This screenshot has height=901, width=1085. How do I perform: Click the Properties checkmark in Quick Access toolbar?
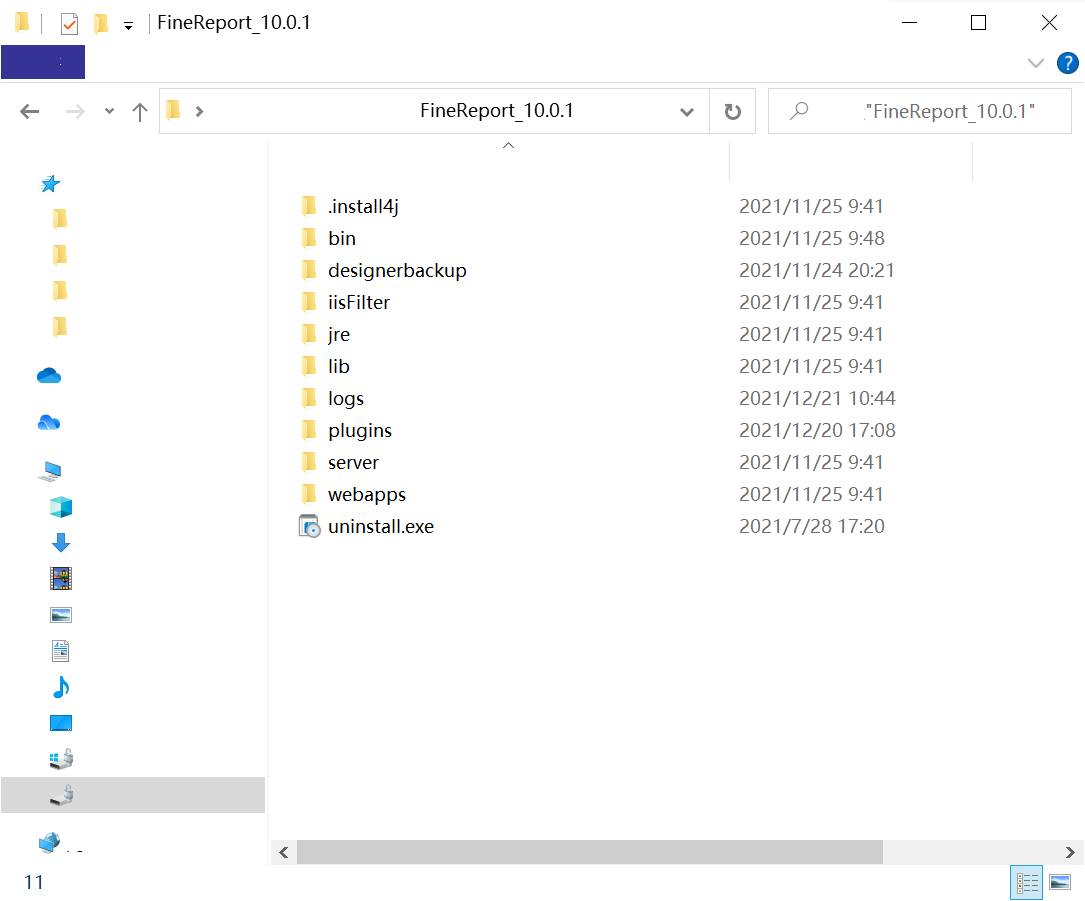click(67, 22)
